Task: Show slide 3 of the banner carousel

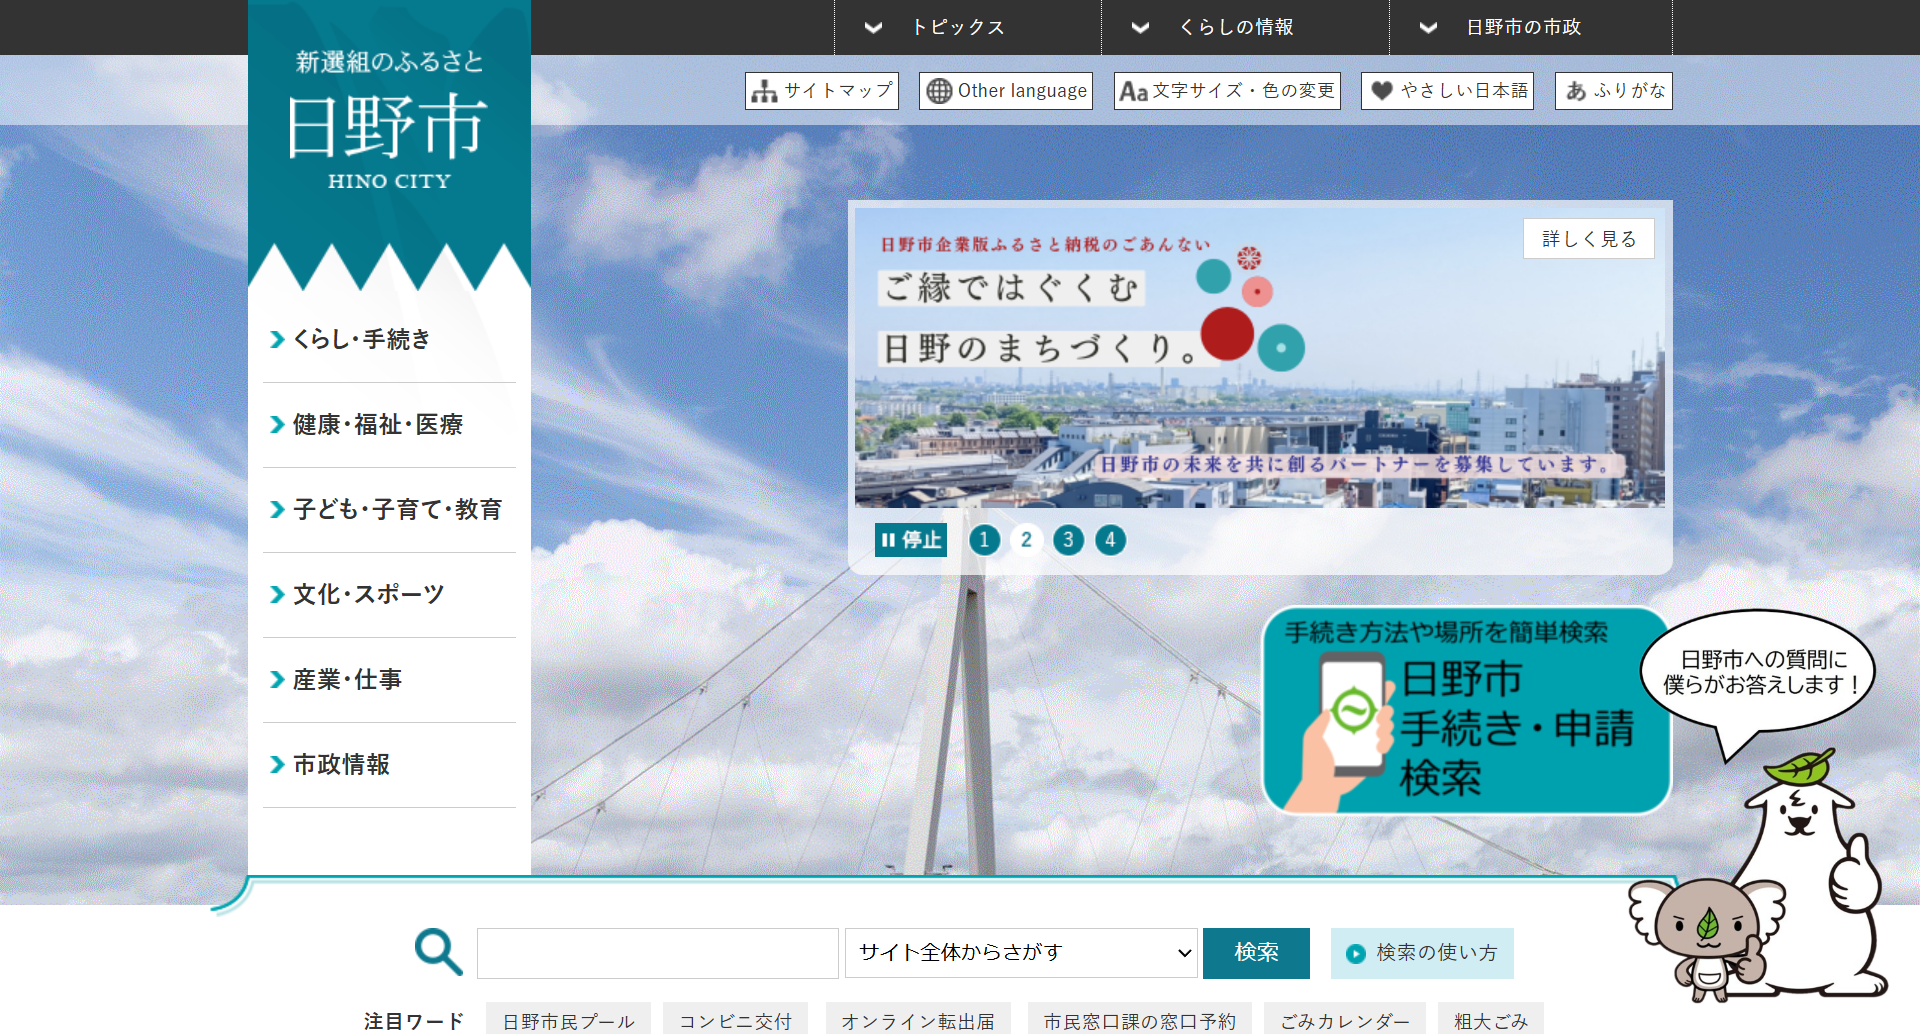Action: (1068, 540)
